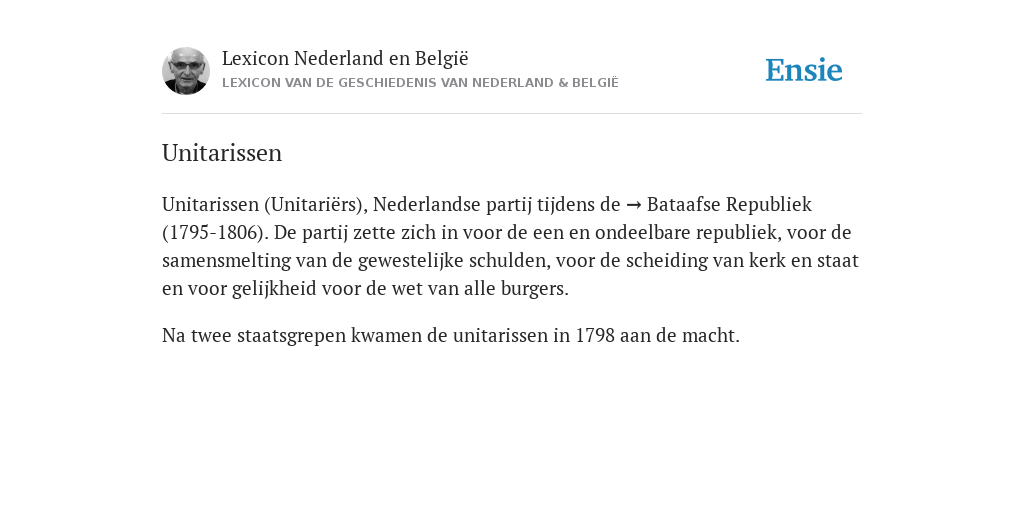
Task: Click the horizontal divider under the header
Action: (x=512, y=114)
